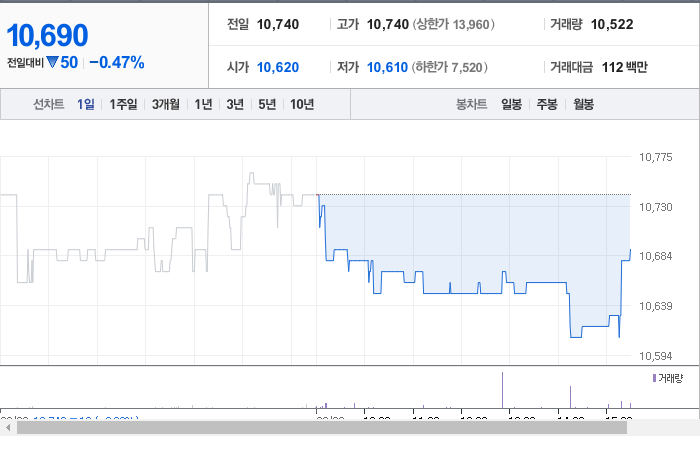Click the 10,775 axis label
Screen dimensions: 700x450
click(655, 157)
